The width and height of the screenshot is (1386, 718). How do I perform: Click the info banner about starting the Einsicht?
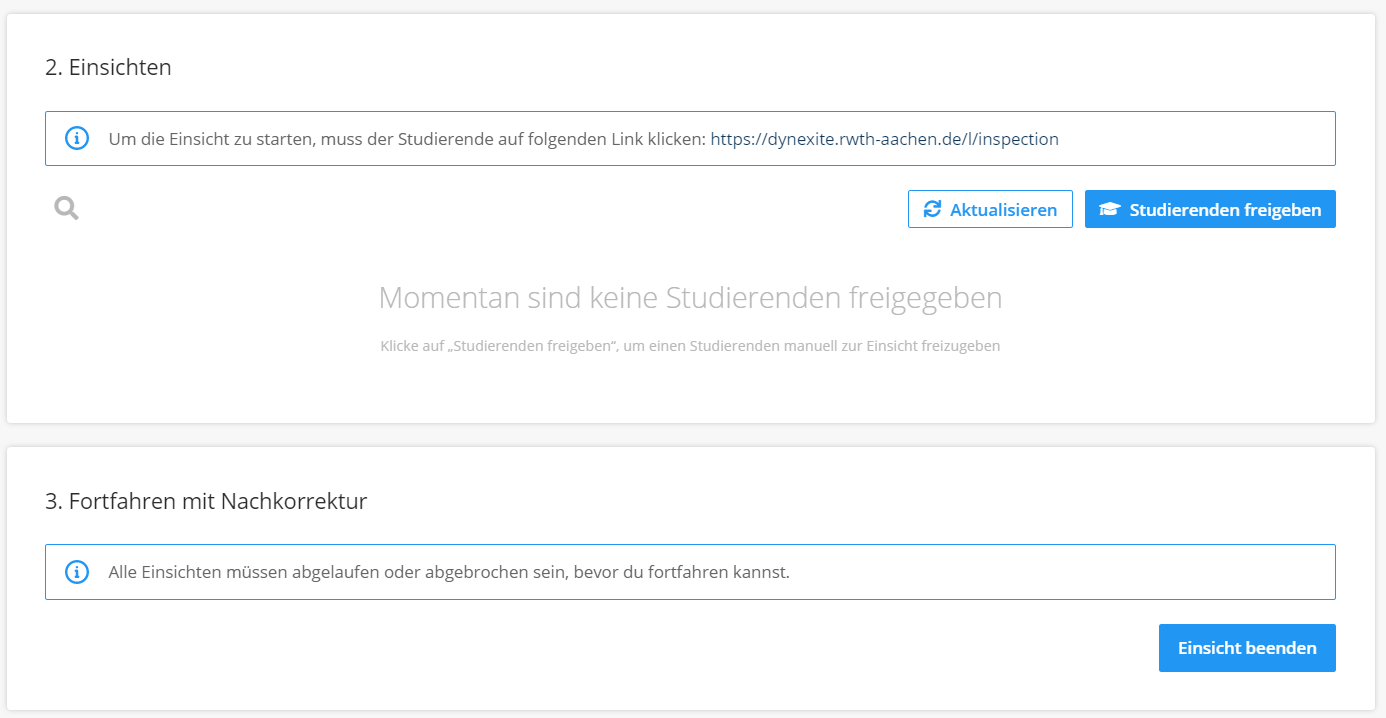point(690,138)
